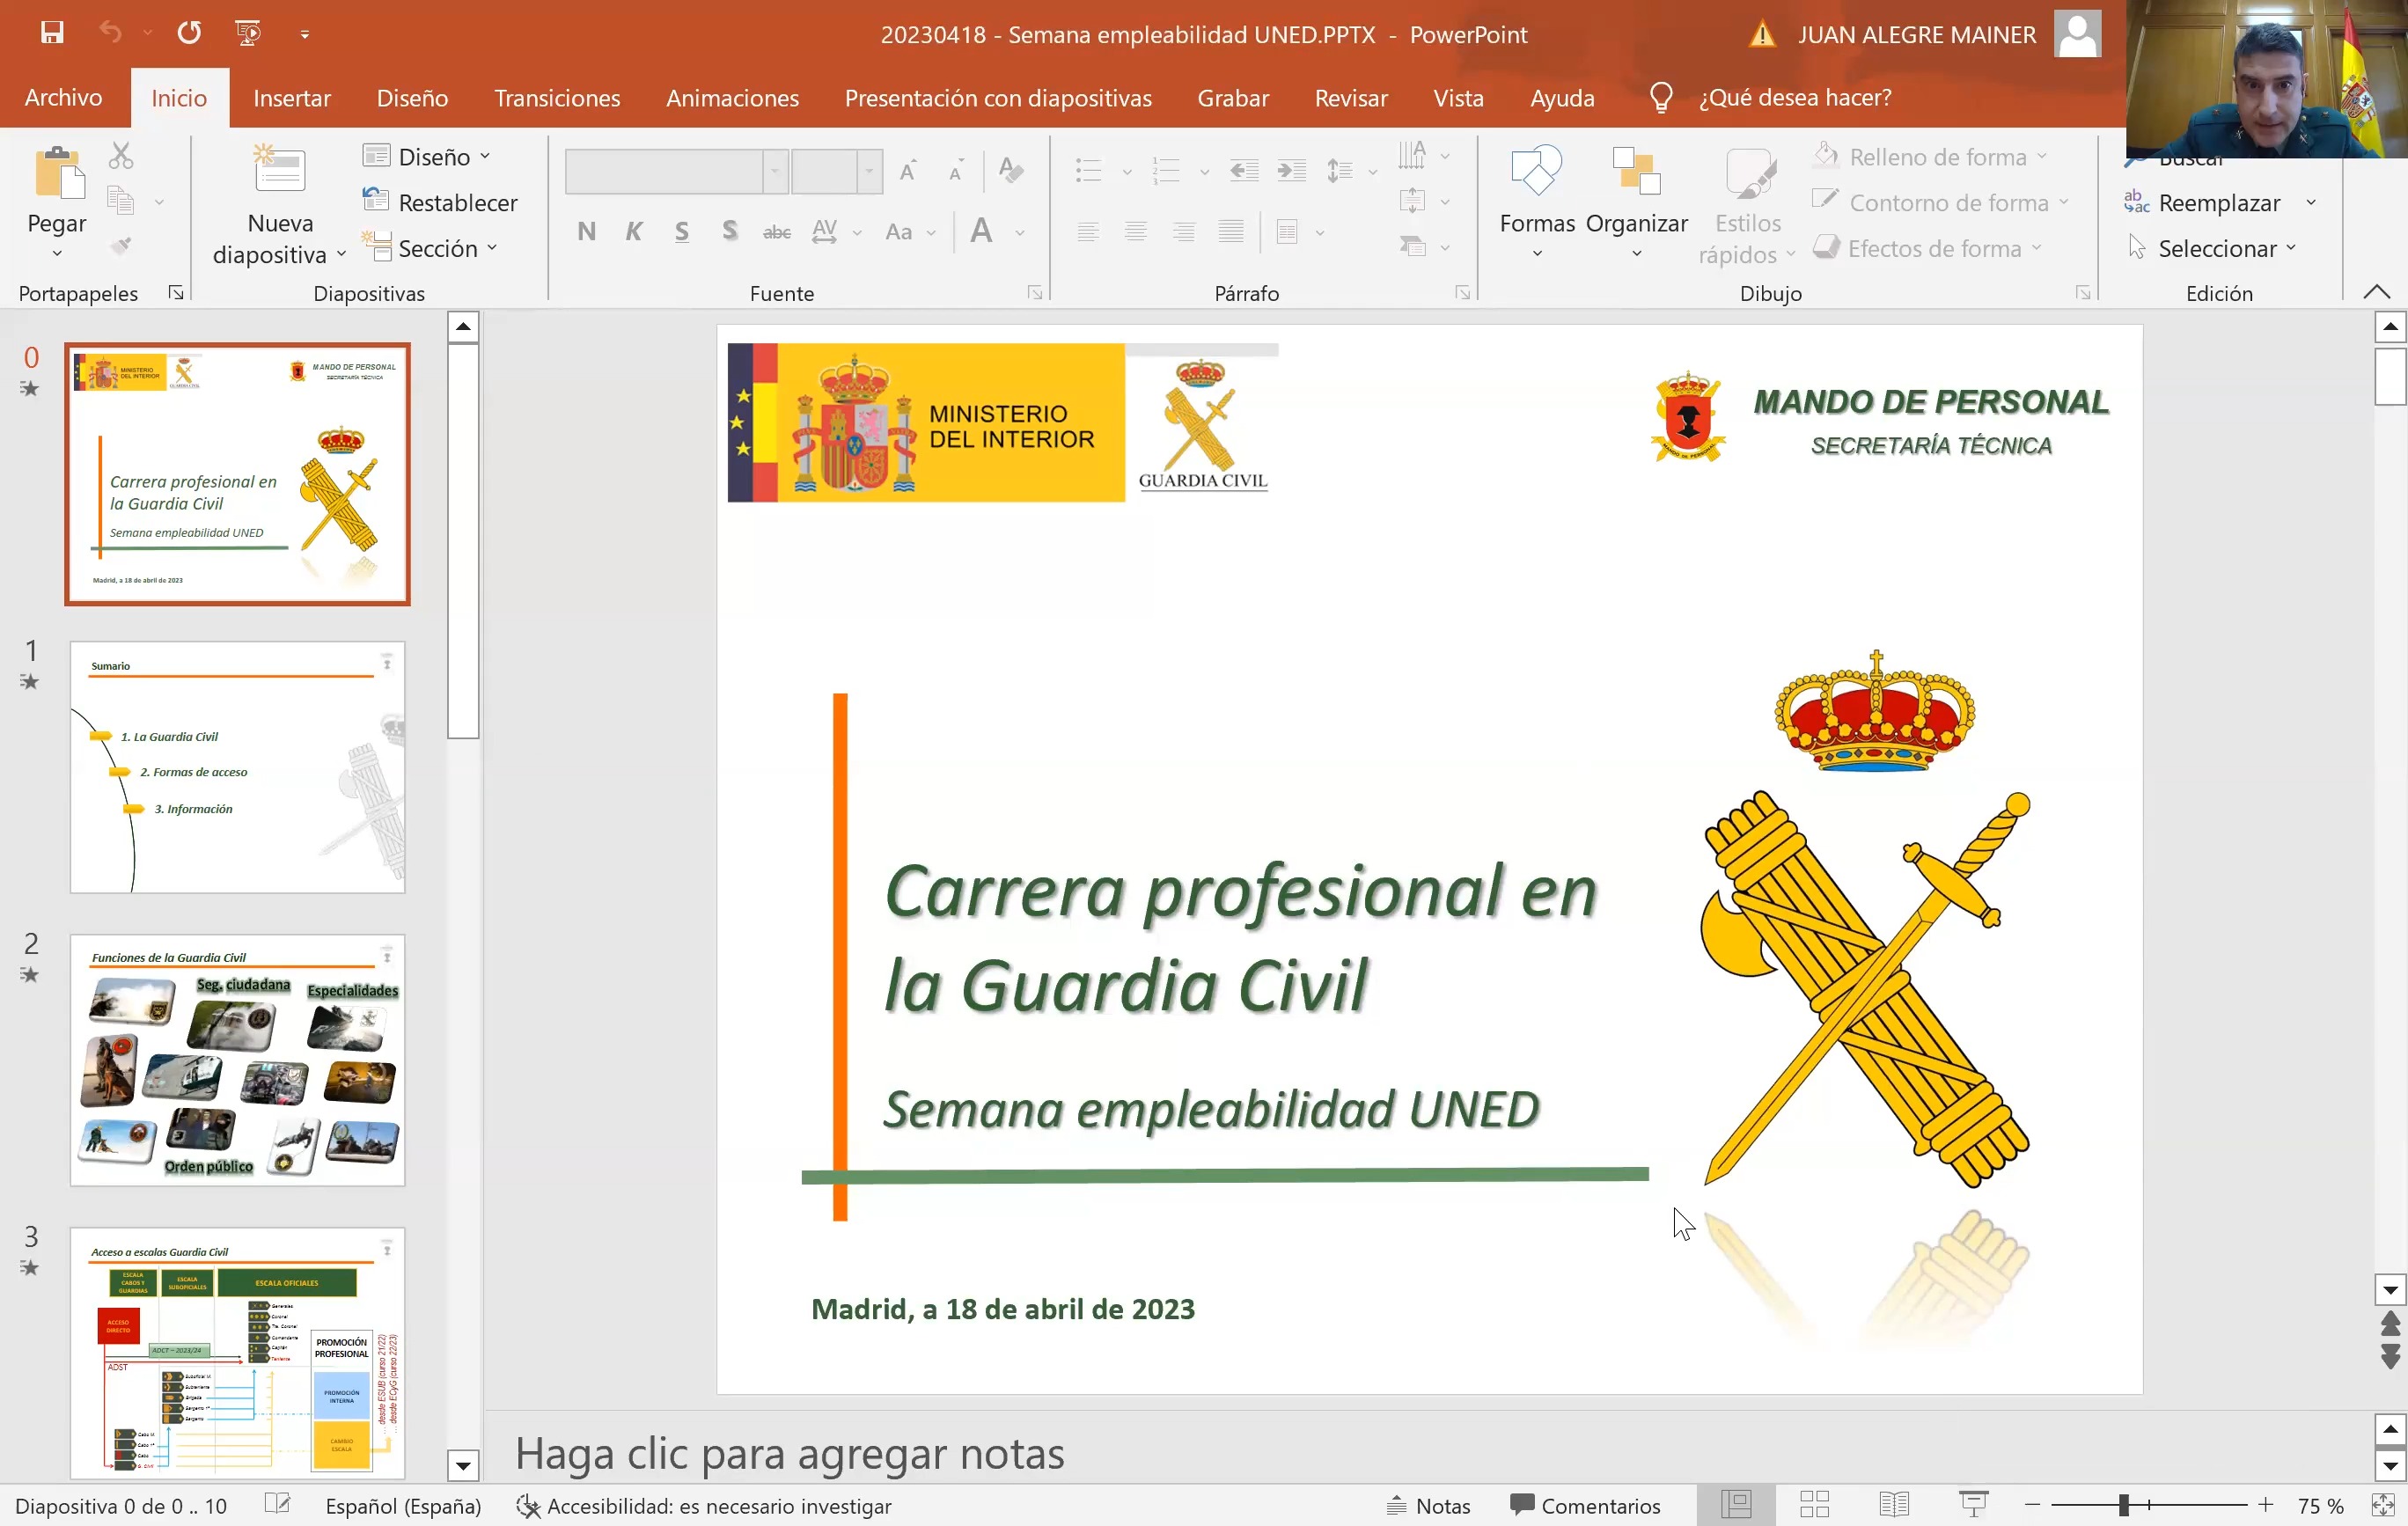Screen dimensions: 2408x1526
Task: Click the Cut scissors icon
Action: pos(121,156)
